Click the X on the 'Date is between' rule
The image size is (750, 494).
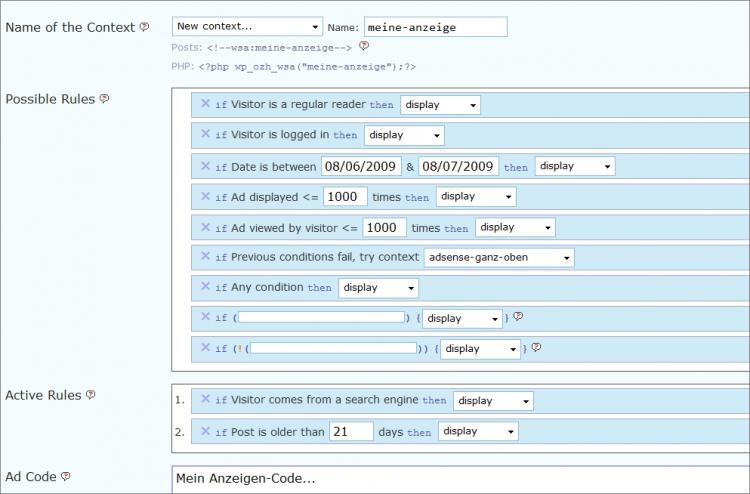(205, 166)
